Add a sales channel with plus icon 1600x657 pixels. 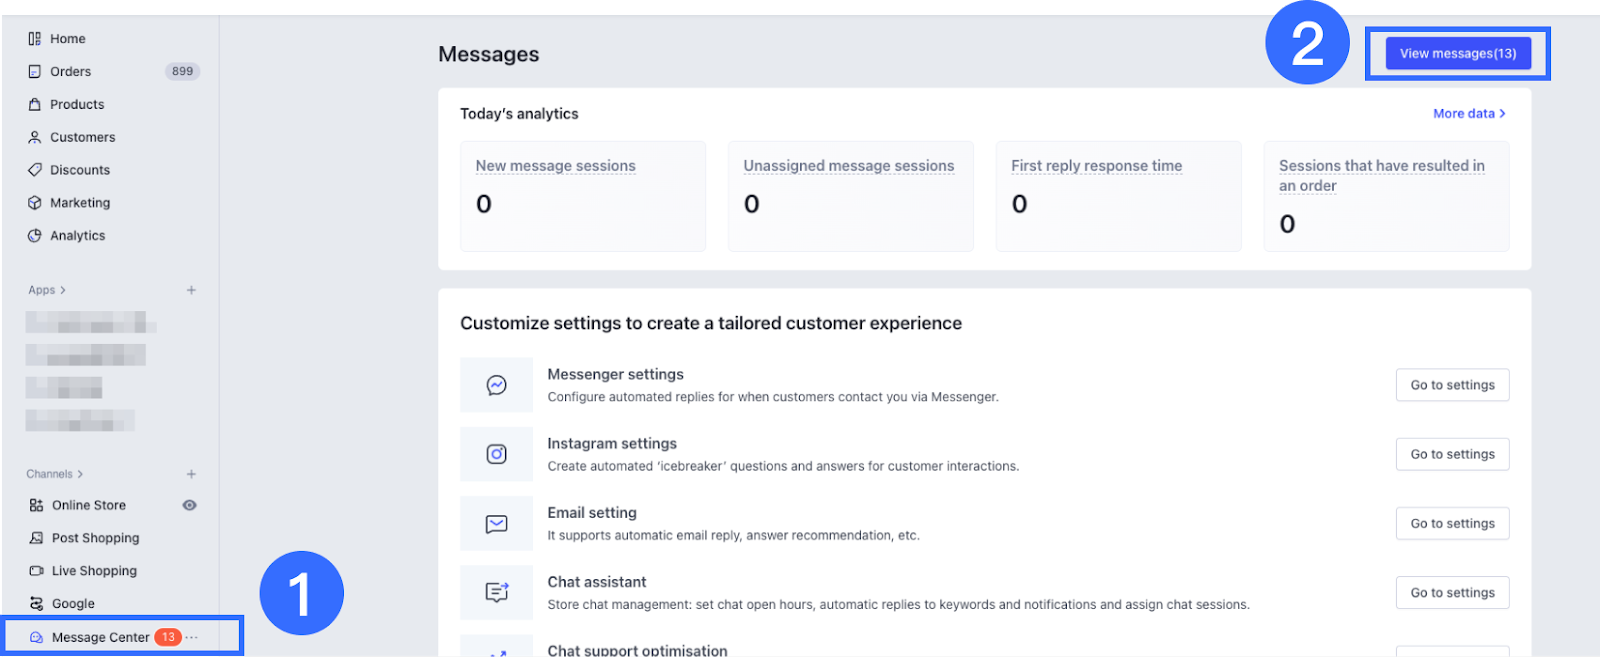191,474
